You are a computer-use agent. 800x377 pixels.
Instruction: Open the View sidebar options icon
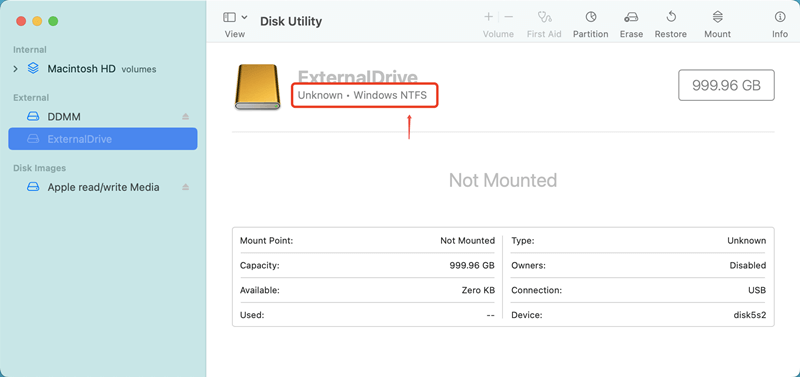230,17
